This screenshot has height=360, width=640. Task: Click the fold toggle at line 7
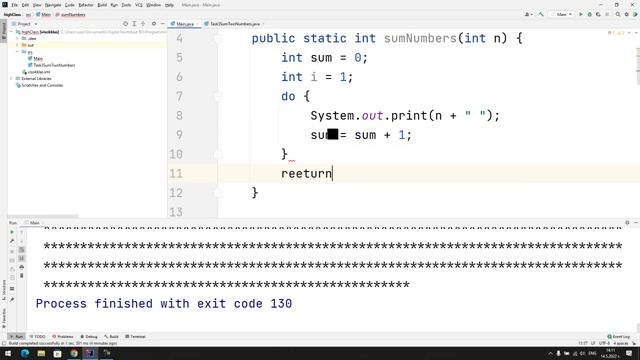point(218,97)
